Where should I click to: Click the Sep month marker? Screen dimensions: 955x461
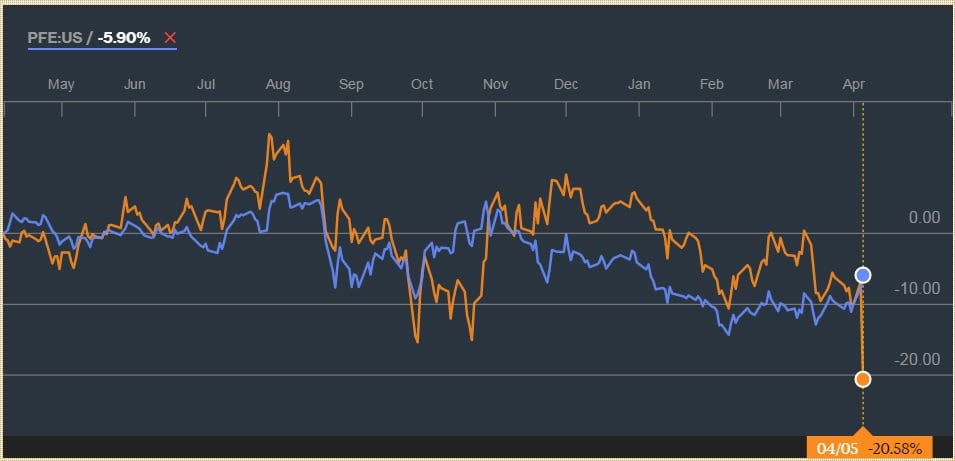coord(351,84)
